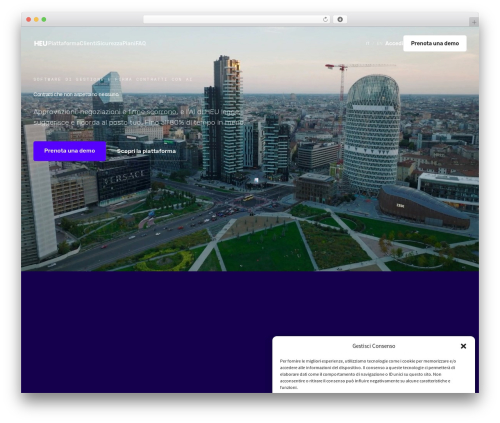
Task: Click the red close window button
Action: pos(29,19)
